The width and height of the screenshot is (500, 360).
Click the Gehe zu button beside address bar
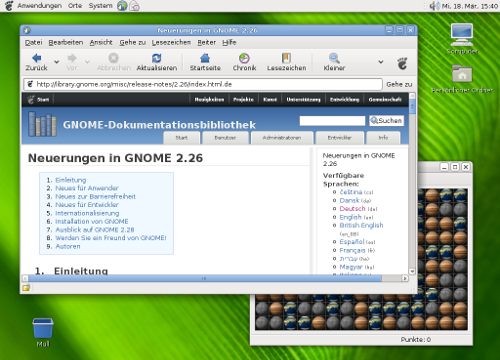point(399,84)
